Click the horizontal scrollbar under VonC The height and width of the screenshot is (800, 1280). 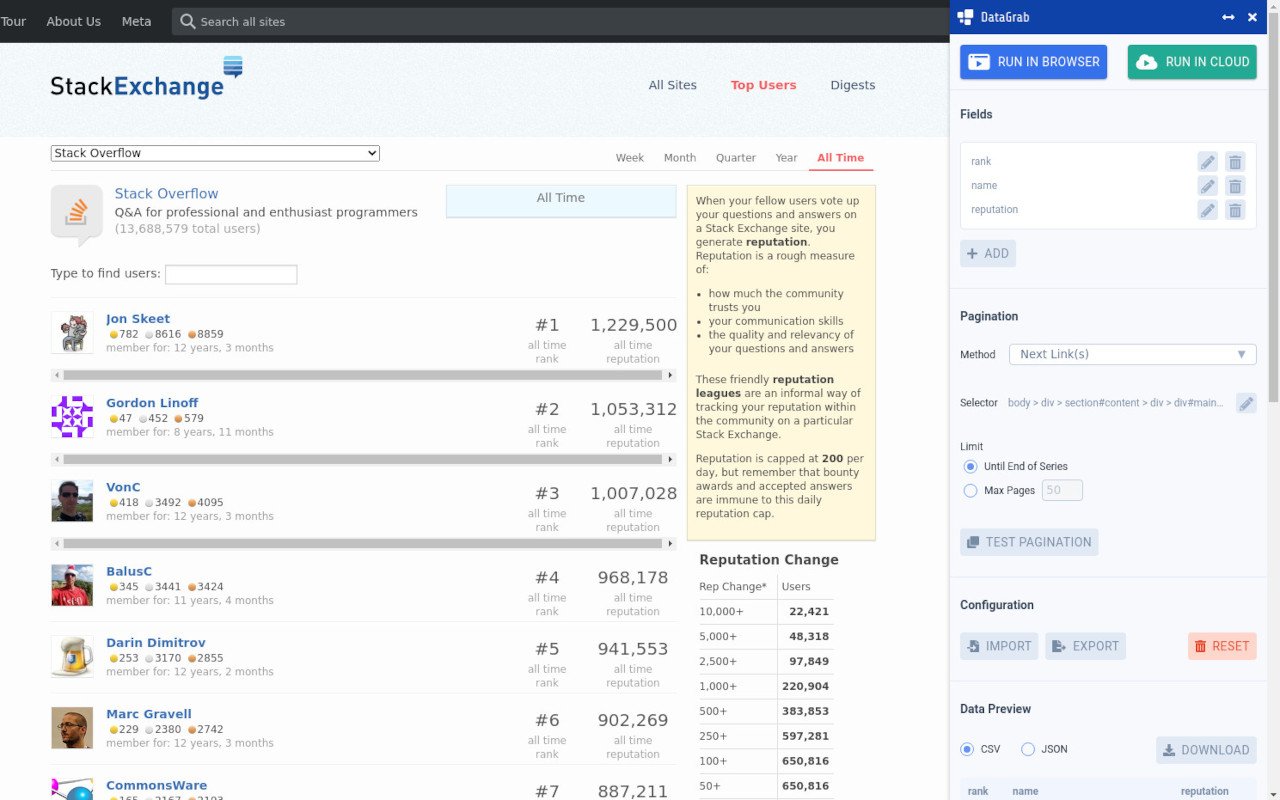[363, 544]
